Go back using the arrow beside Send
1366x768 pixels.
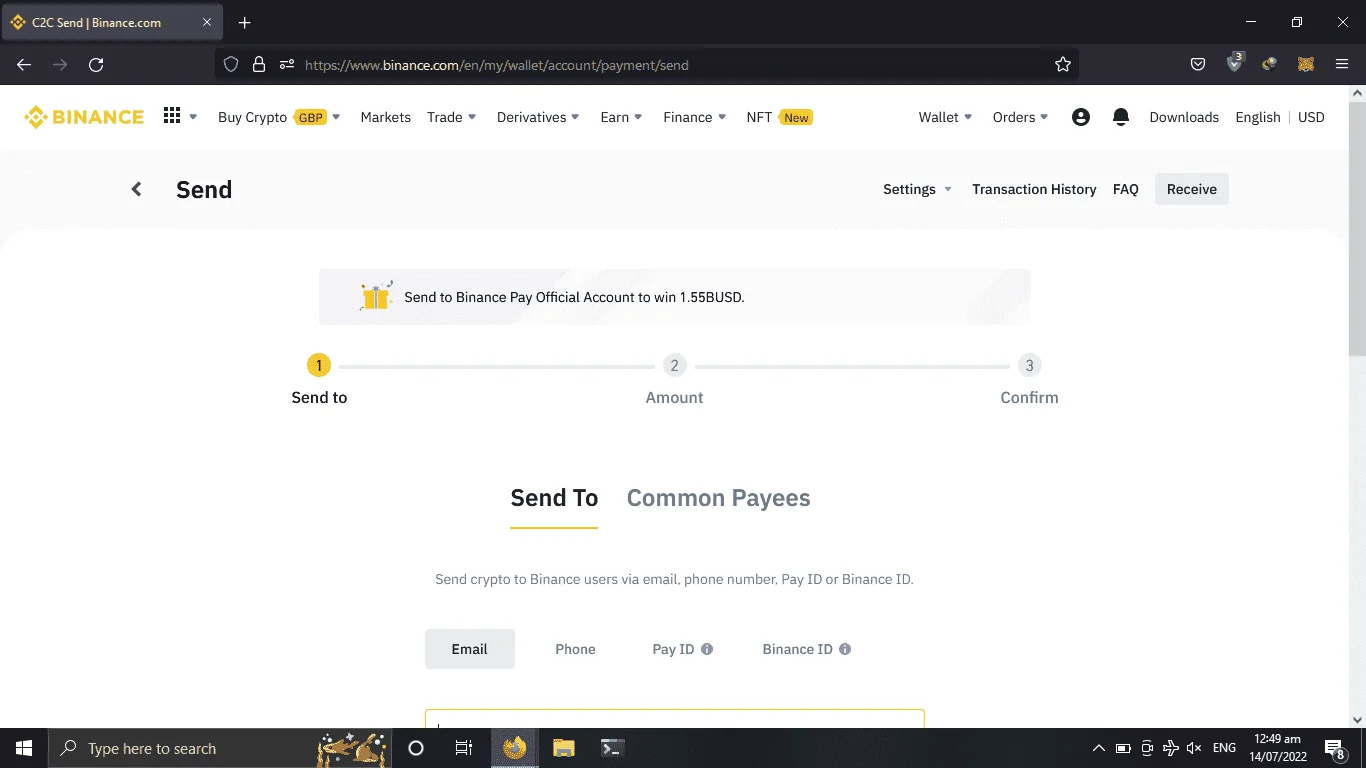(137, 189)
